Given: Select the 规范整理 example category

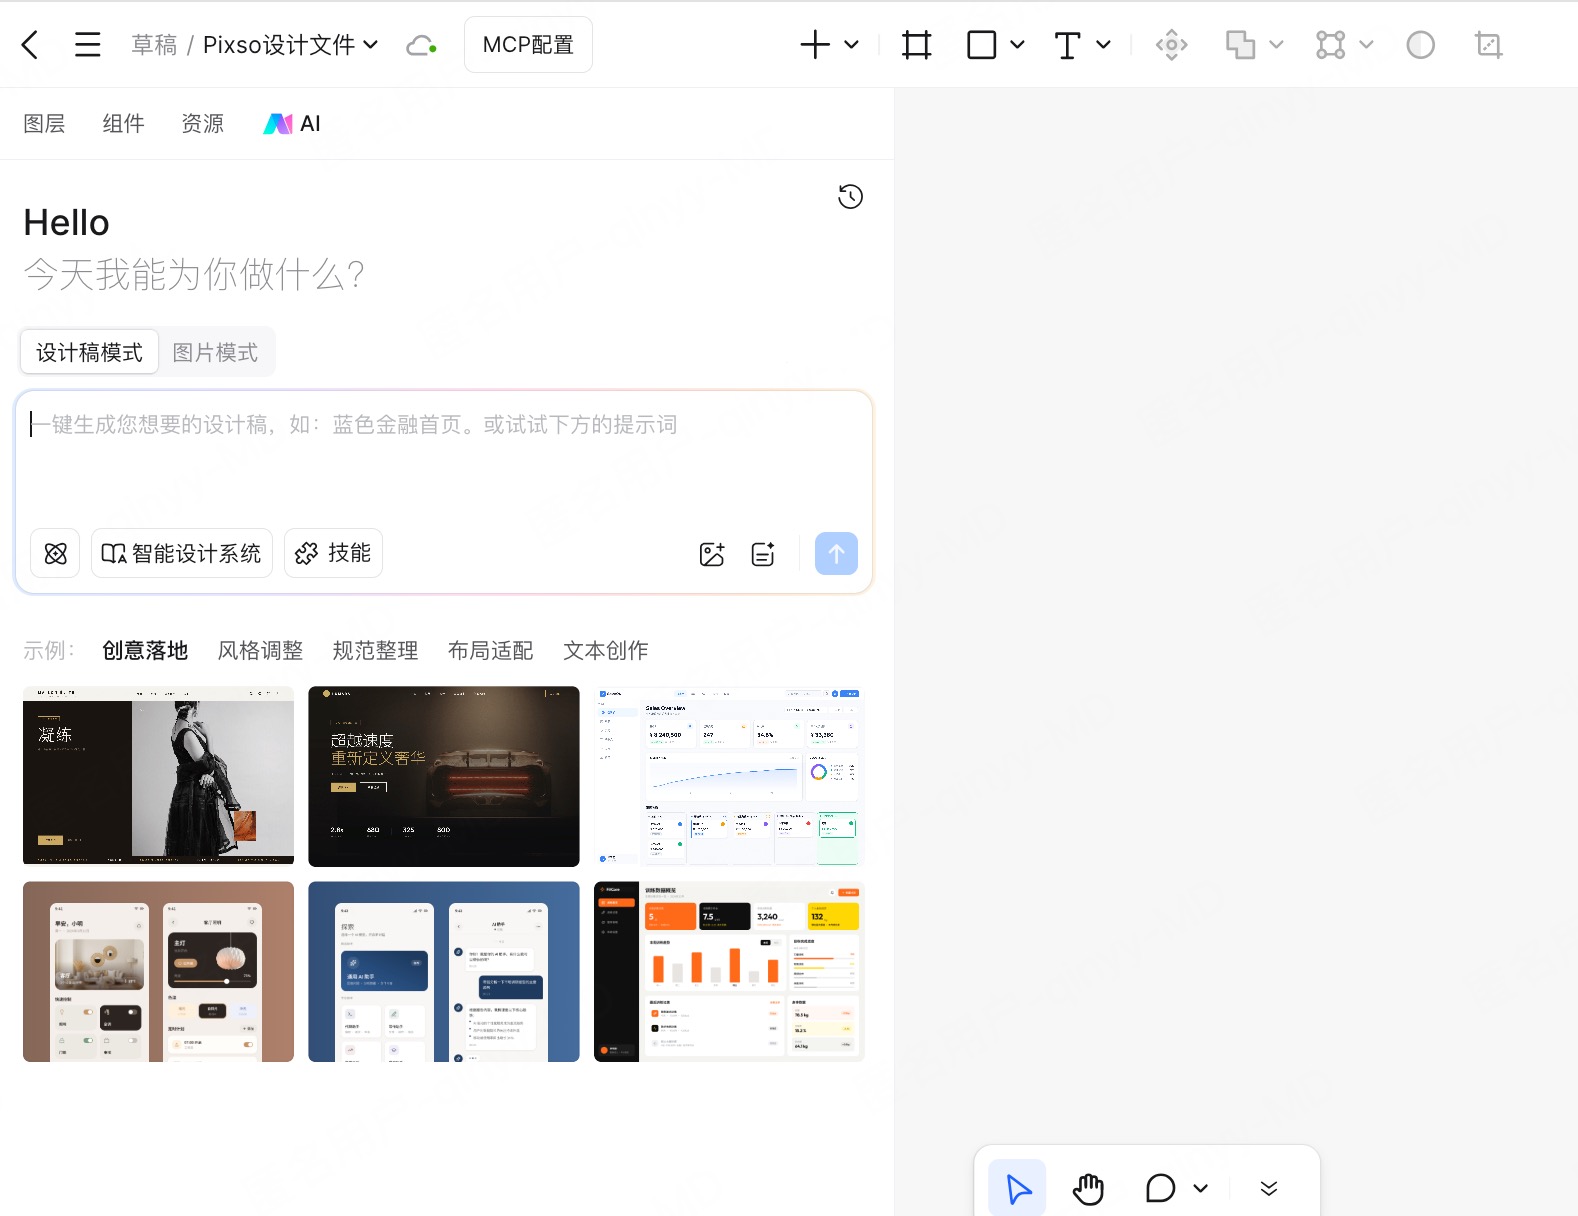Looking at the screenshot, I should tap(375, 651).
